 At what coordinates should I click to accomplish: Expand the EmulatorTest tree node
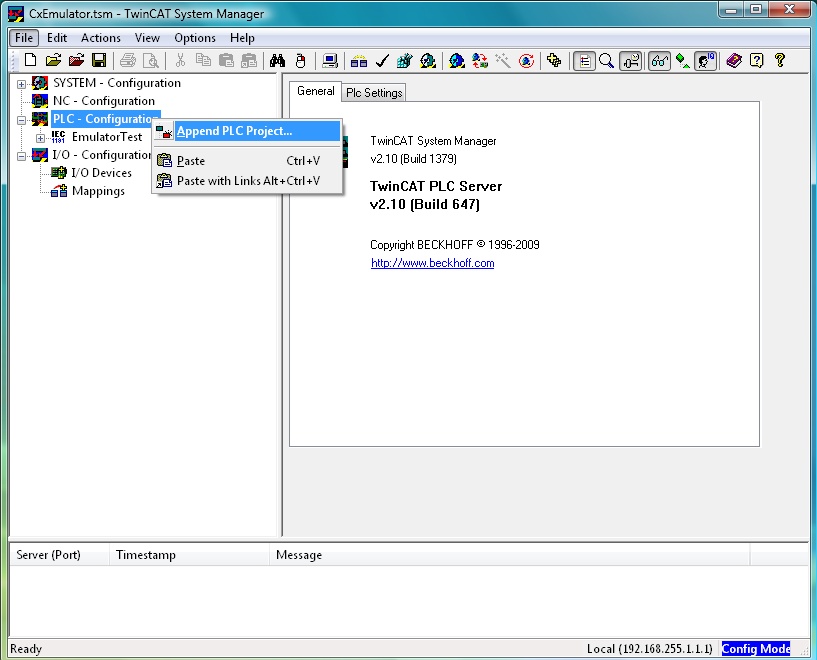(x=40, y=138)
